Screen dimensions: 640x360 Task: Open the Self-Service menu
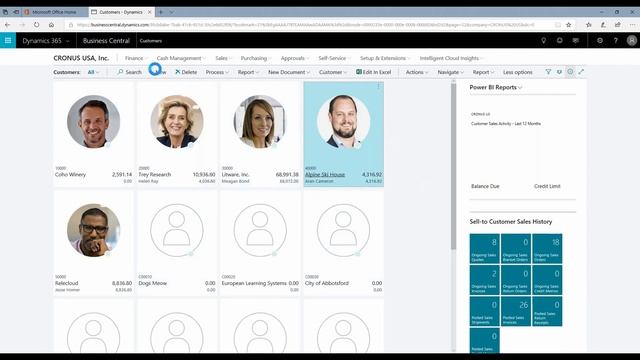tap(334, 58)
